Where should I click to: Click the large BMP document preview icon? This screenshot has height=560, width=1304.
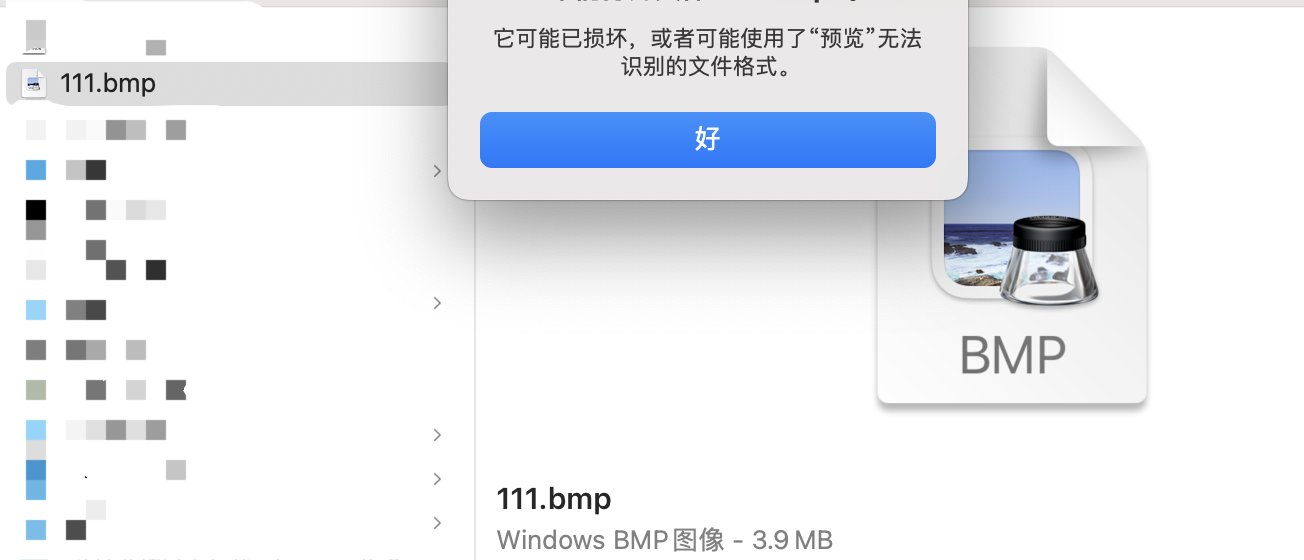[x=1011, y=226]
